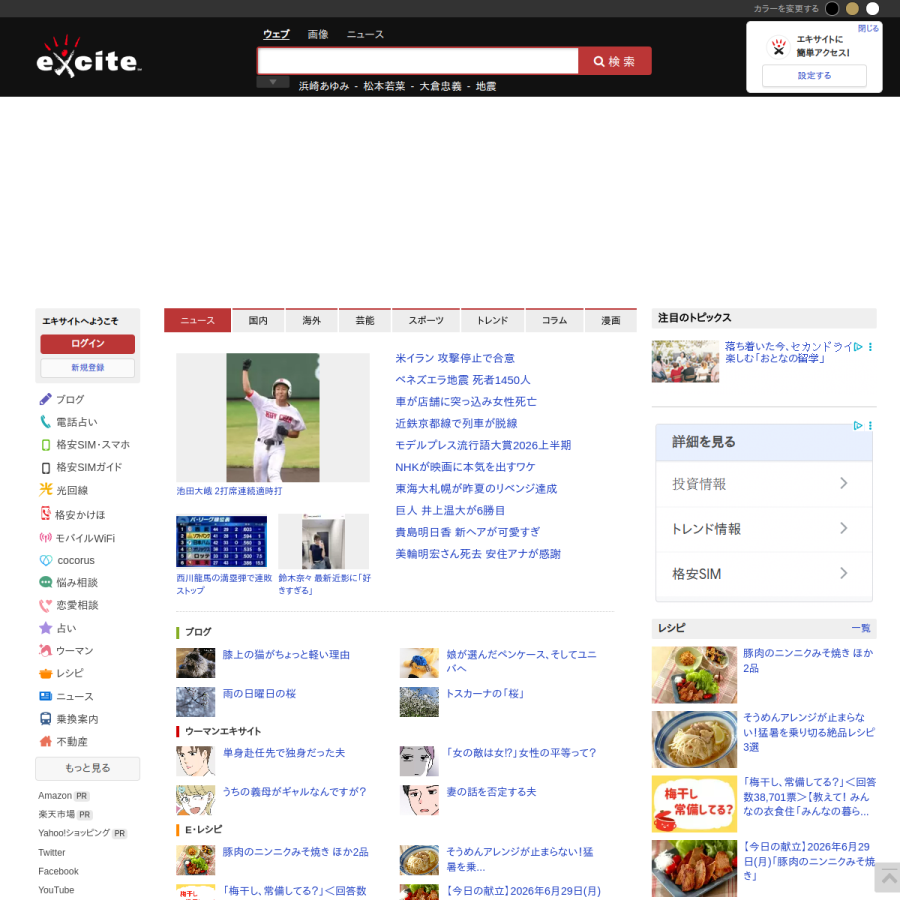Click the 格安SIM・スマホ green phone icon
Viewport: 900px width, 900px height.
point(46,445)
